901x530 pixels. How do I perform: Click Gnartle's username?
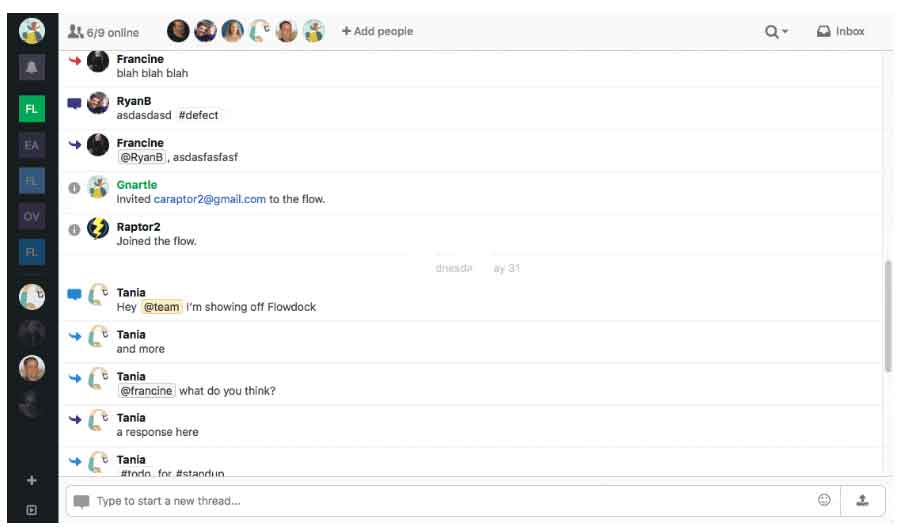[137, 185]
